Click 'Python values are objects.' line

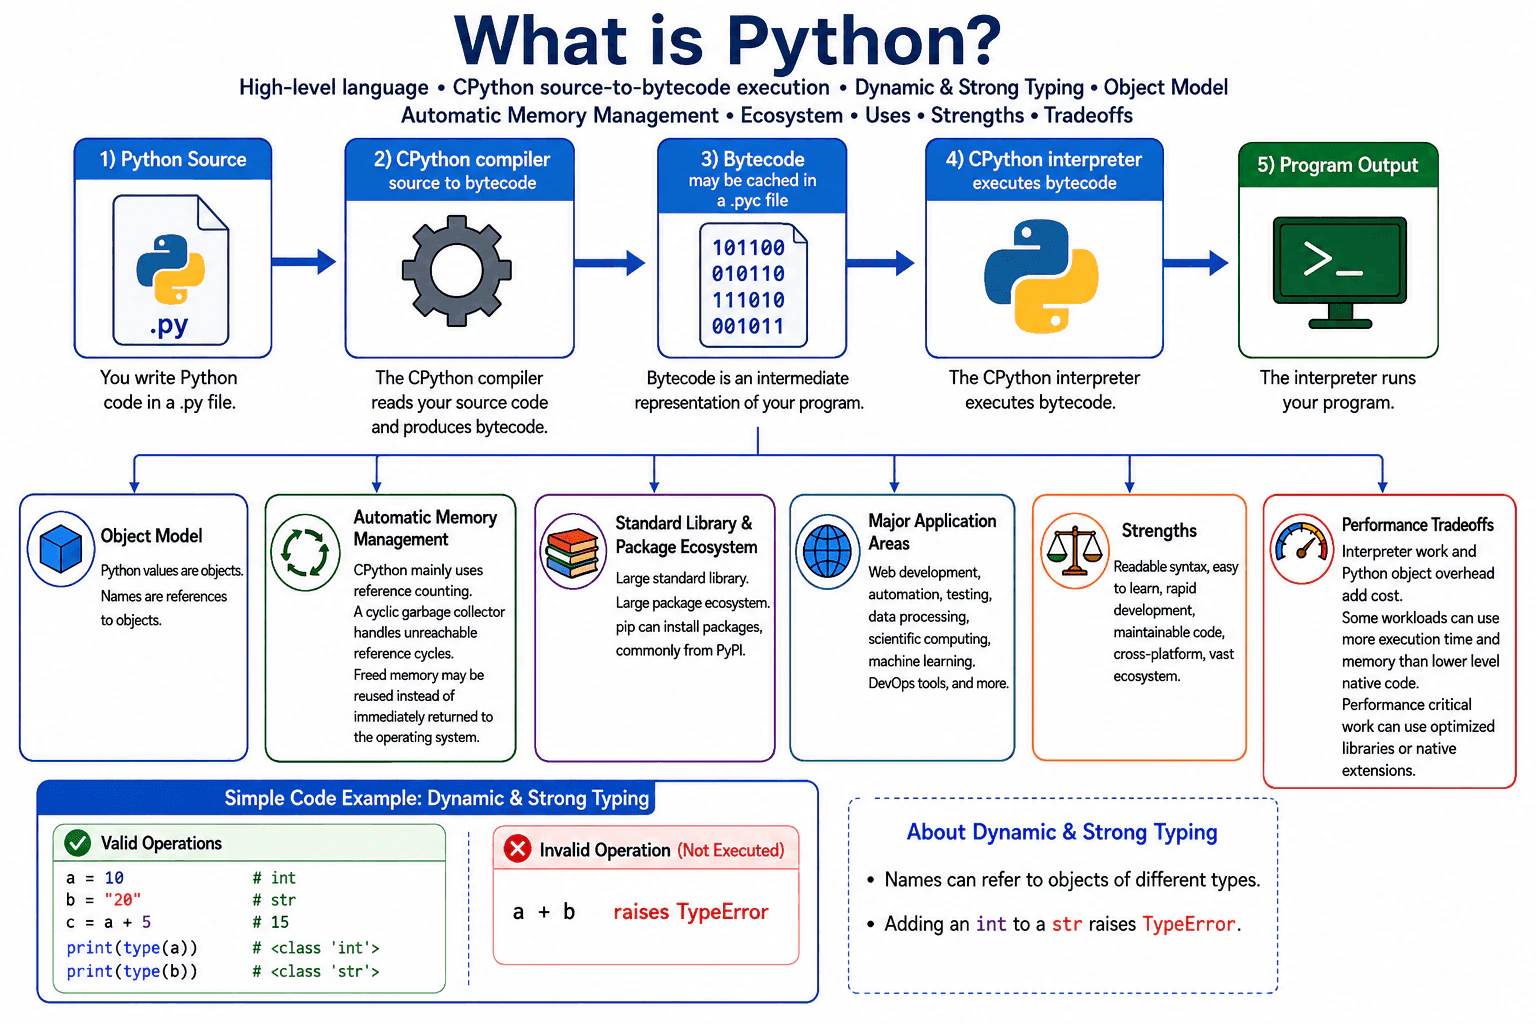coord(172,571)
